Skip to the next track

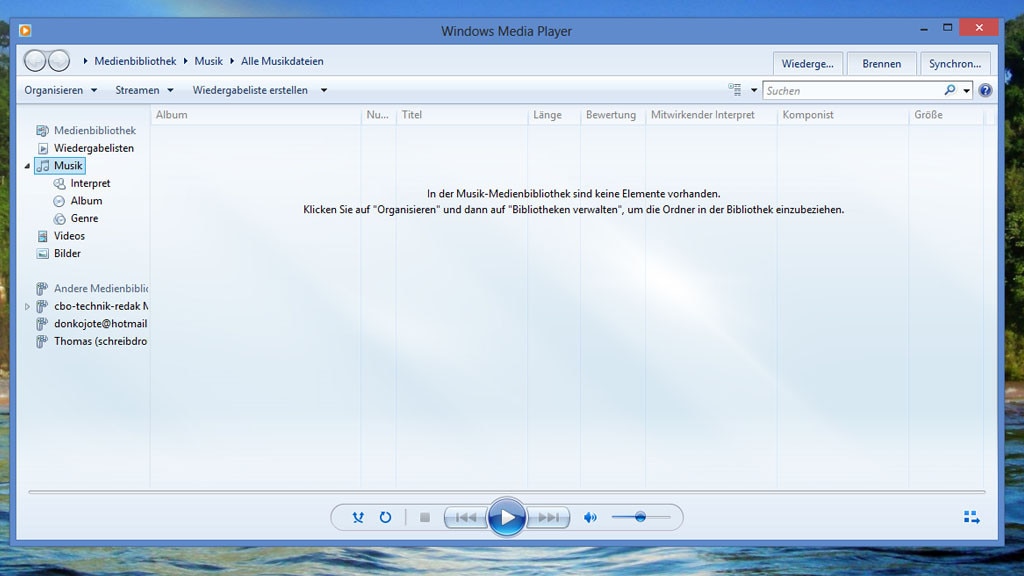(549, 517)
